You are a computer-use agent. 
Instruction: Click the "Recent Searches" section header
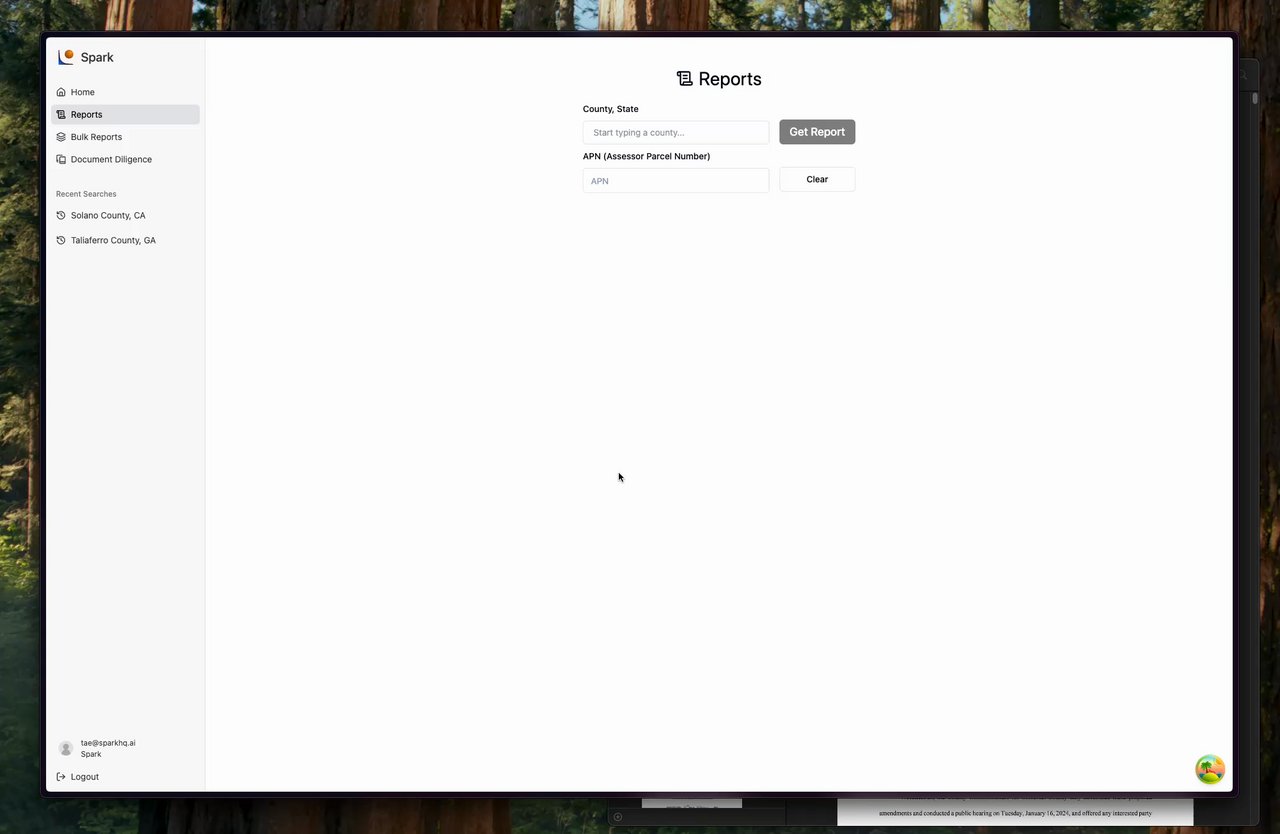86,194
